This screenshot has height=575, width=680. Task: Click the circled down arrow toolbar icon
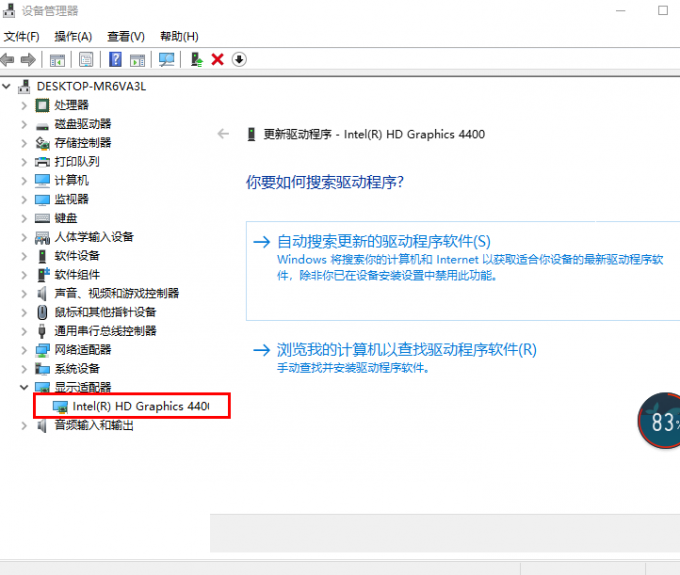[239, 60]
